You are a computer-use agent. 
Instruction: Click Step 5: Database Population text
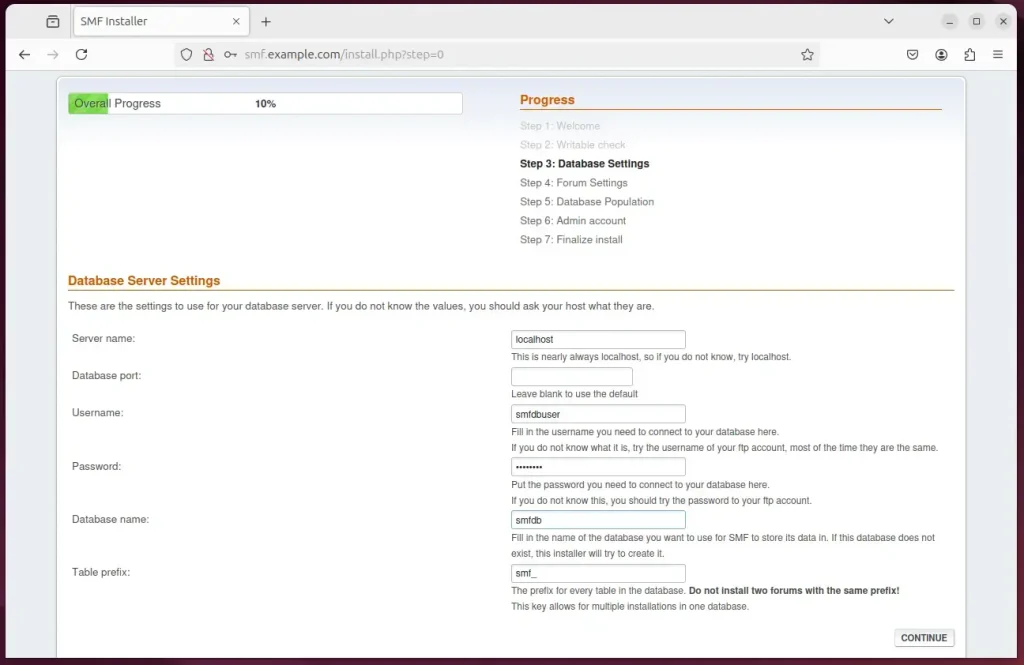point(586,202)
